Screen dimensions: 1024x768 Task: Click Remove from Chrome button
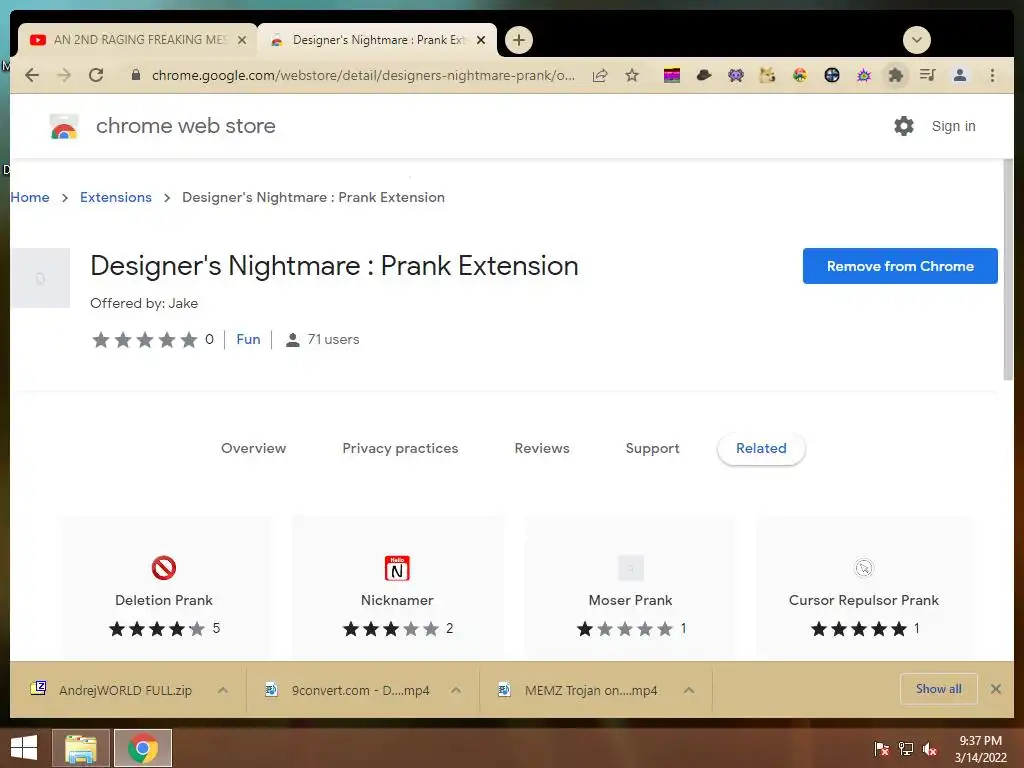click(x=900, y=266)
